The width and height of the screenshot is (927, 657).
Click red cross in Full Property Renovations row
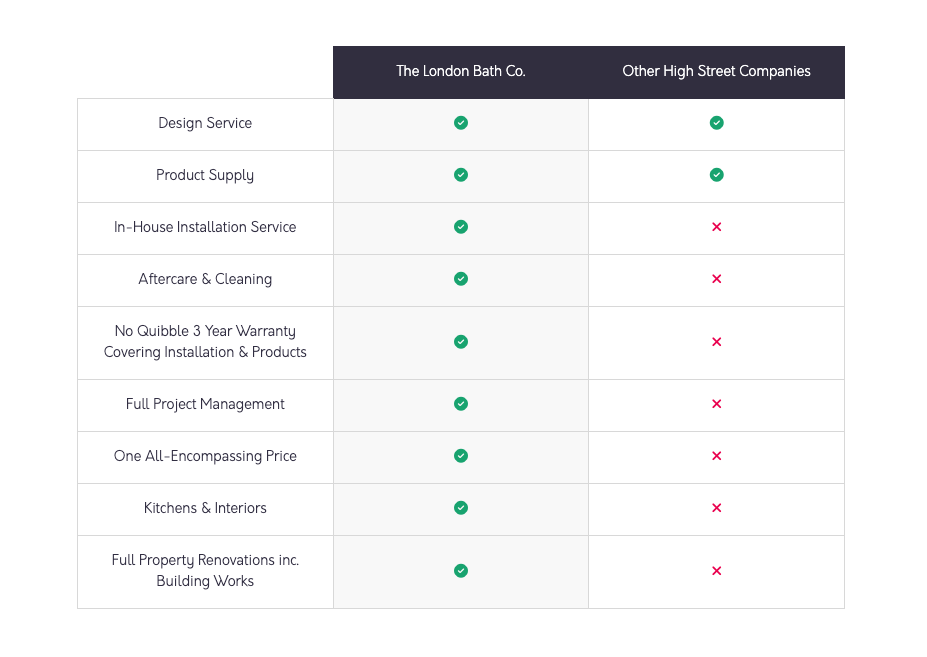pyautogui.click(x=716, y=571)
